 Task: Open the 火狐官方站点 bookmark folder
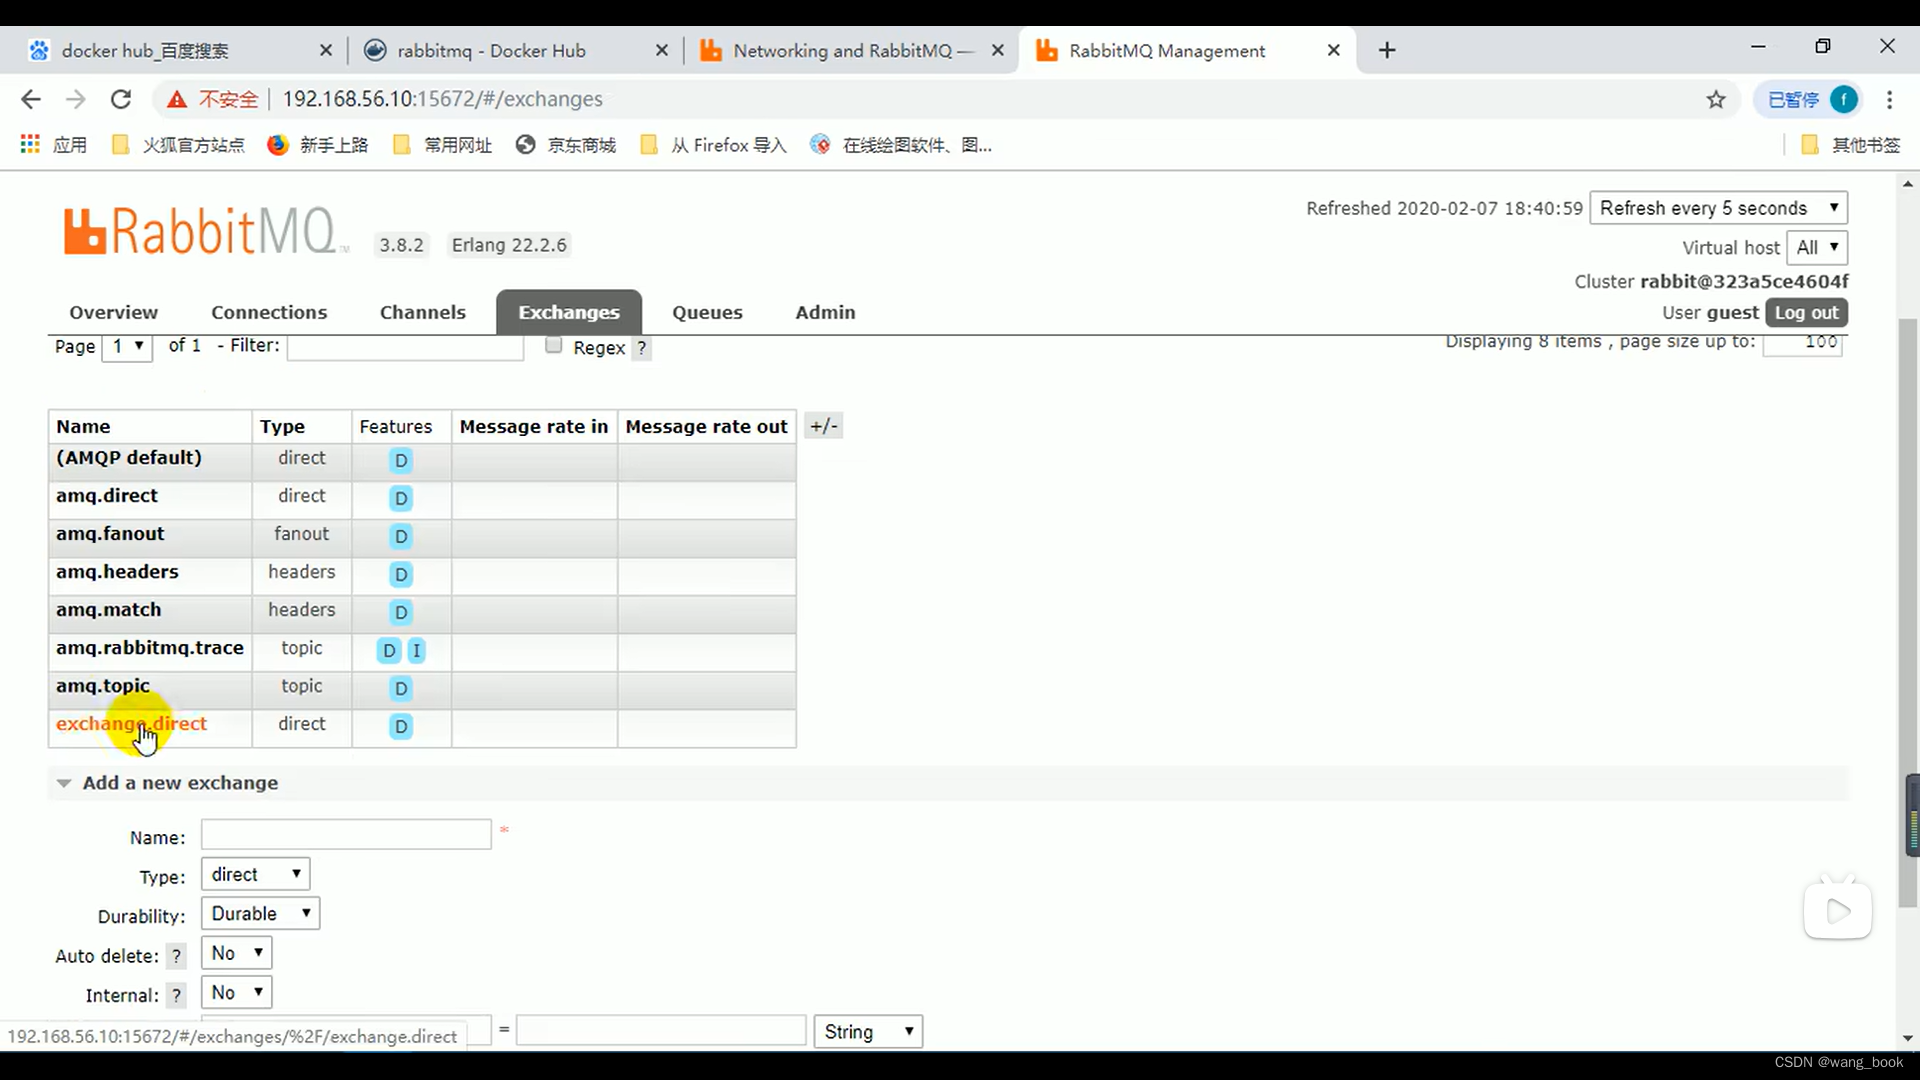point(178,145)
